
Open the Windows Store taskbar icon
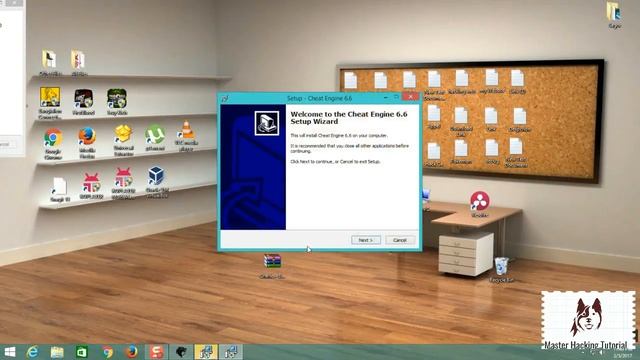pyautogui.click(x=82, y=352)
